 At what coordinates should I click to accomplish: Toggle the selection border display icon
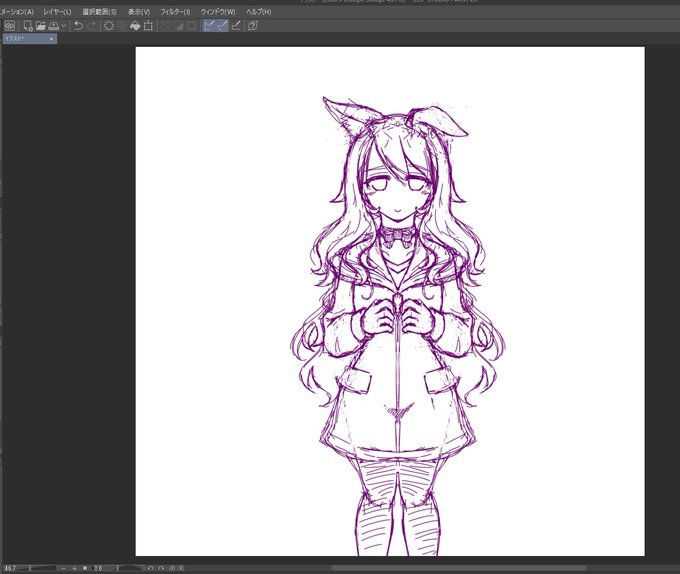tap(192, 26)
